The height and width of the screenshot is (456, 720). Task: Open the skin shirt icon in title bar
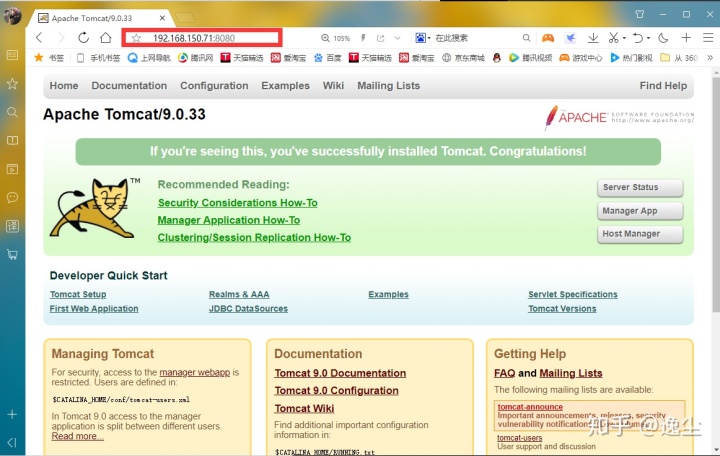coord(640,14)
